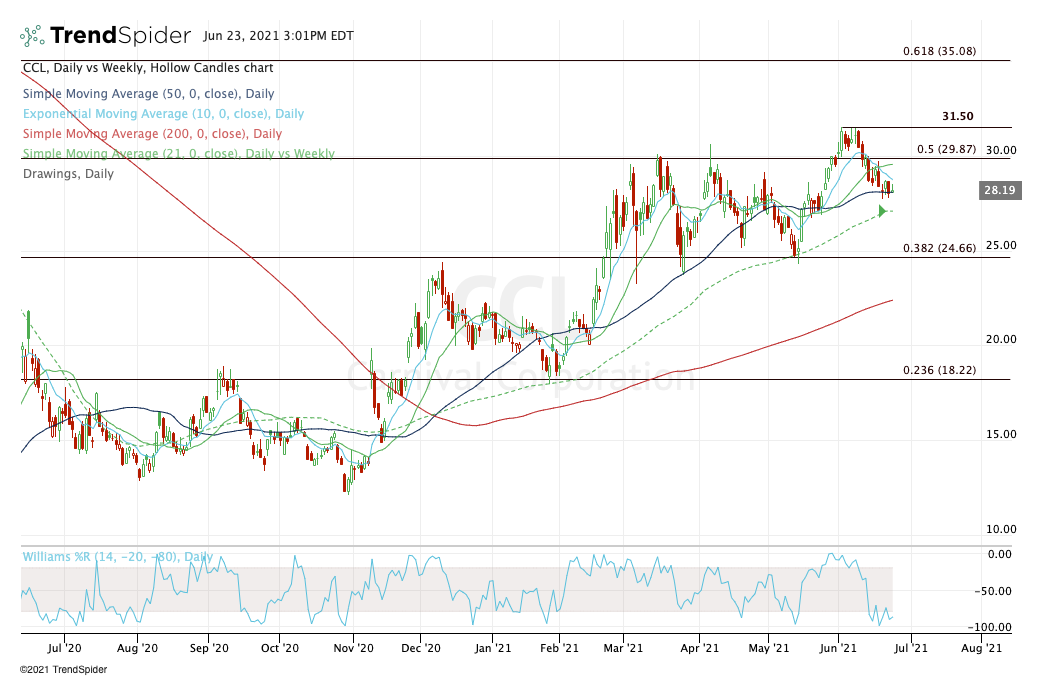This screenshot has width=1042, height=679.
Task: Click the TrendSpider brand name text
Action: tap(120, 35)
